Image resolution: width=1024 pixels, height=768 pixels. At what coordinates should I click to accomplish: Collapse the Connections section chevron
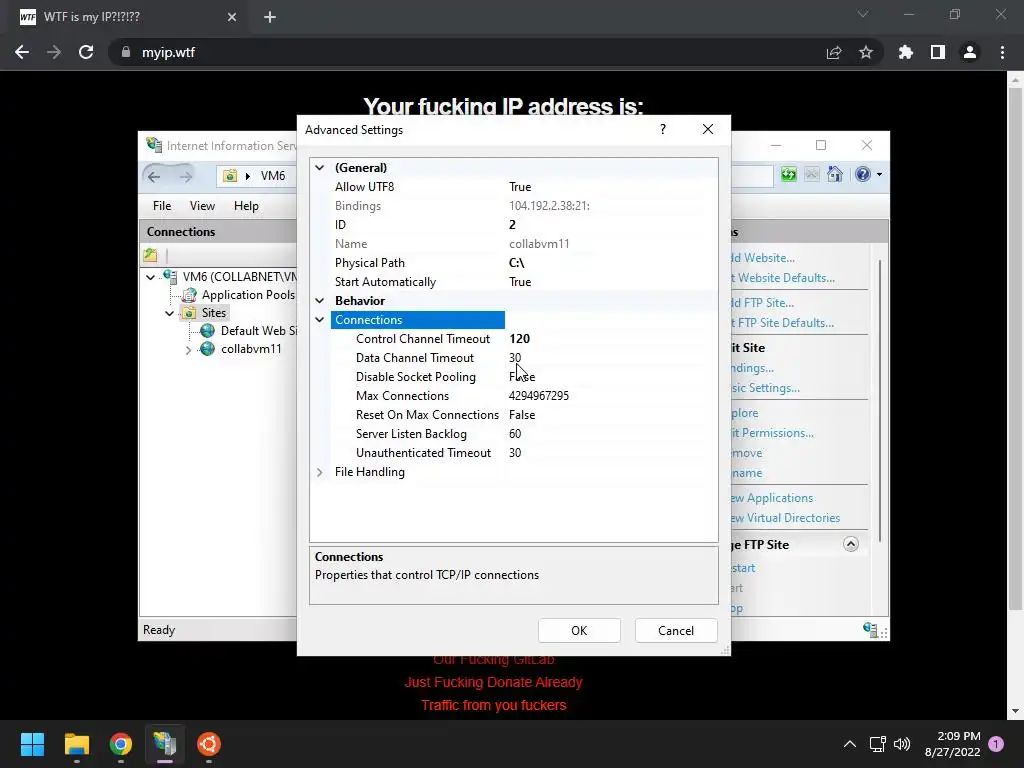320,320
